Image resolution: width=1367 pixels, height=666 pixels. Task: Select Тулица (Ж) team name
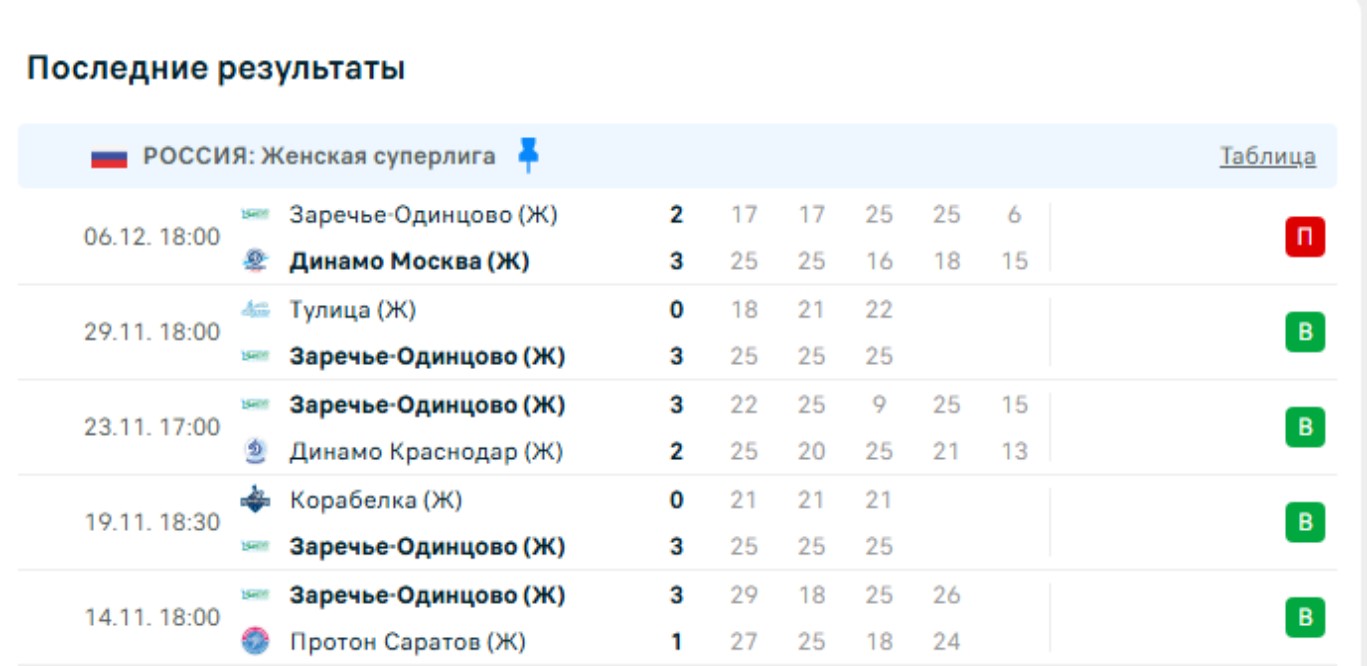click(352, 310)
